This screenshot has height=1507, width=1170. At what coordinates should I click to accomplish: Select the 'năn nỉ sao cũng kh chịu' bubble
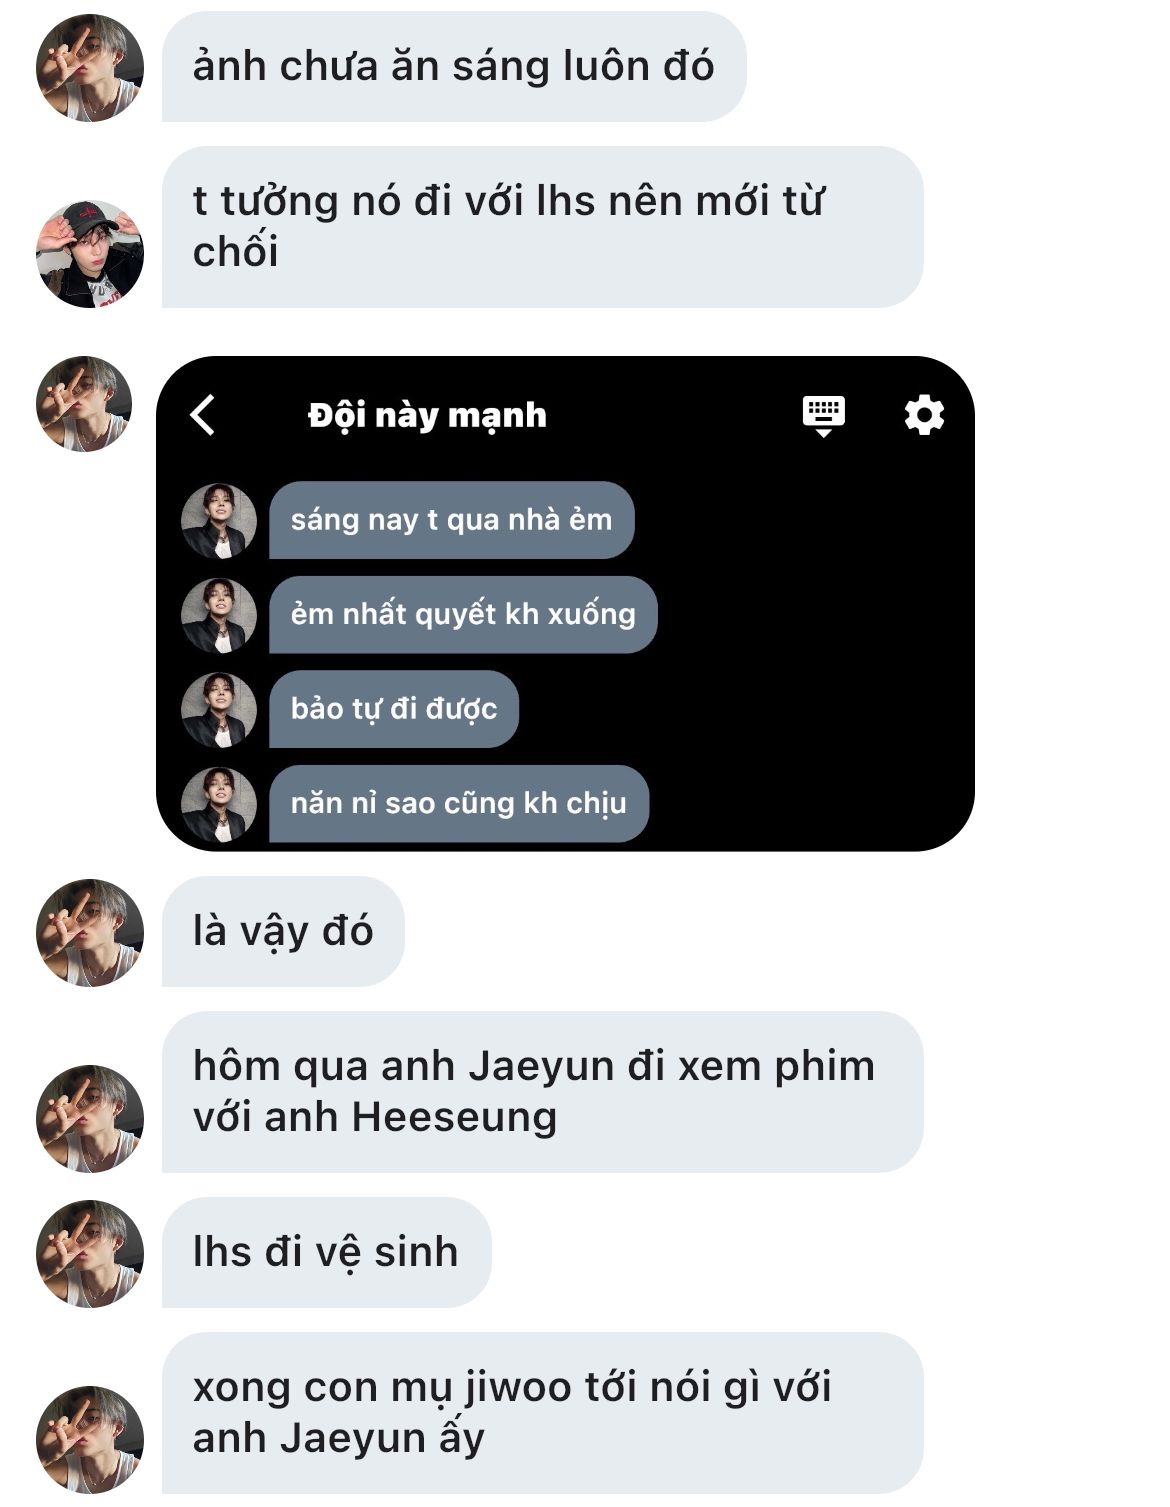[x=459, y=804]
